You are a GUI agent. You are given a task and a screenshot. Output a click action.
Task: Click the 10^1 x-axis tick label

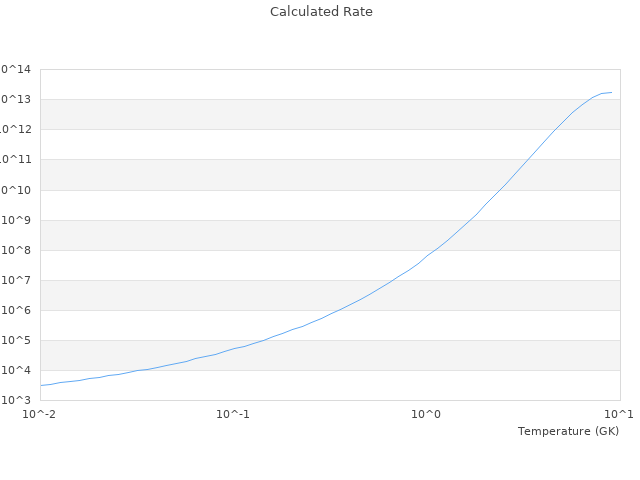619,413
